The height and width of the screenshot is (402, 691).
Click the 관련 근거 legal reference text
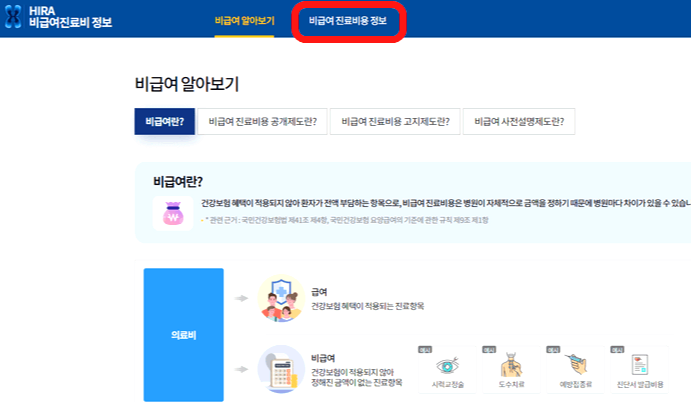[x=347, y=220]
